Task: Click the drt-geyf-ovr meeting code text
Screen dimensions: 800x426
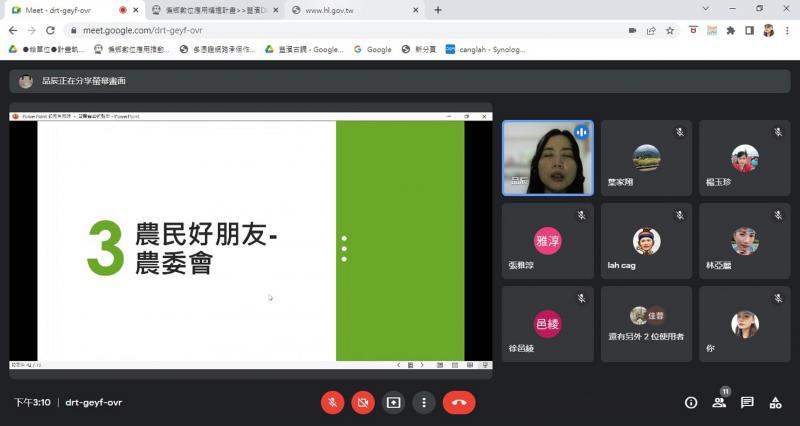Action: pyautogui.click(x=94, y=403)
